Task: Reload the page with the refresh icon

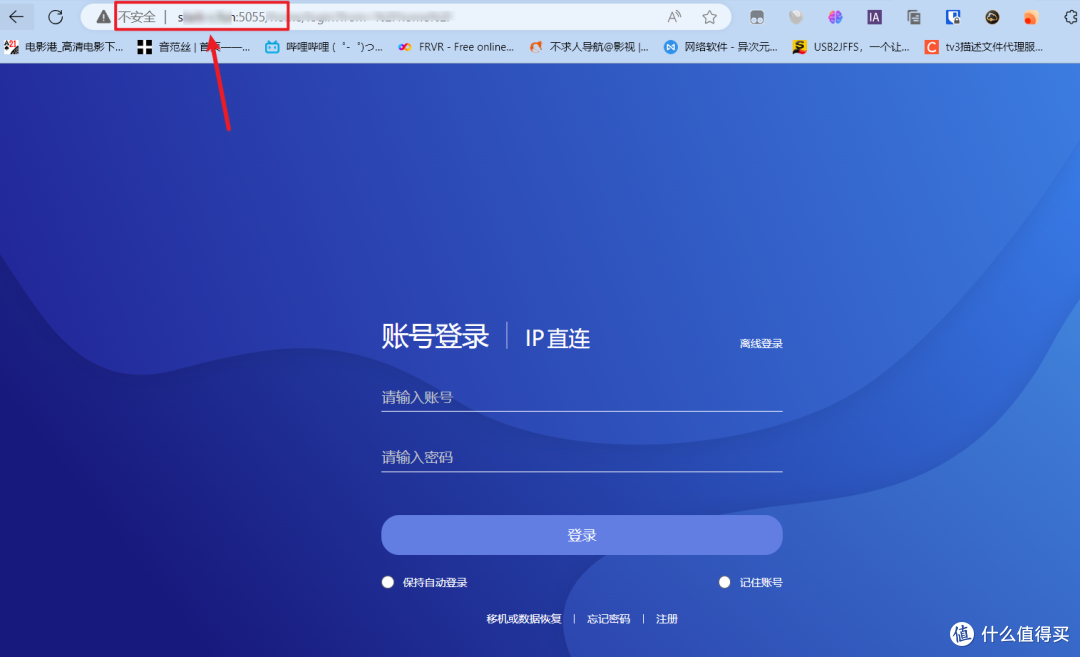Action: point(56,17)
